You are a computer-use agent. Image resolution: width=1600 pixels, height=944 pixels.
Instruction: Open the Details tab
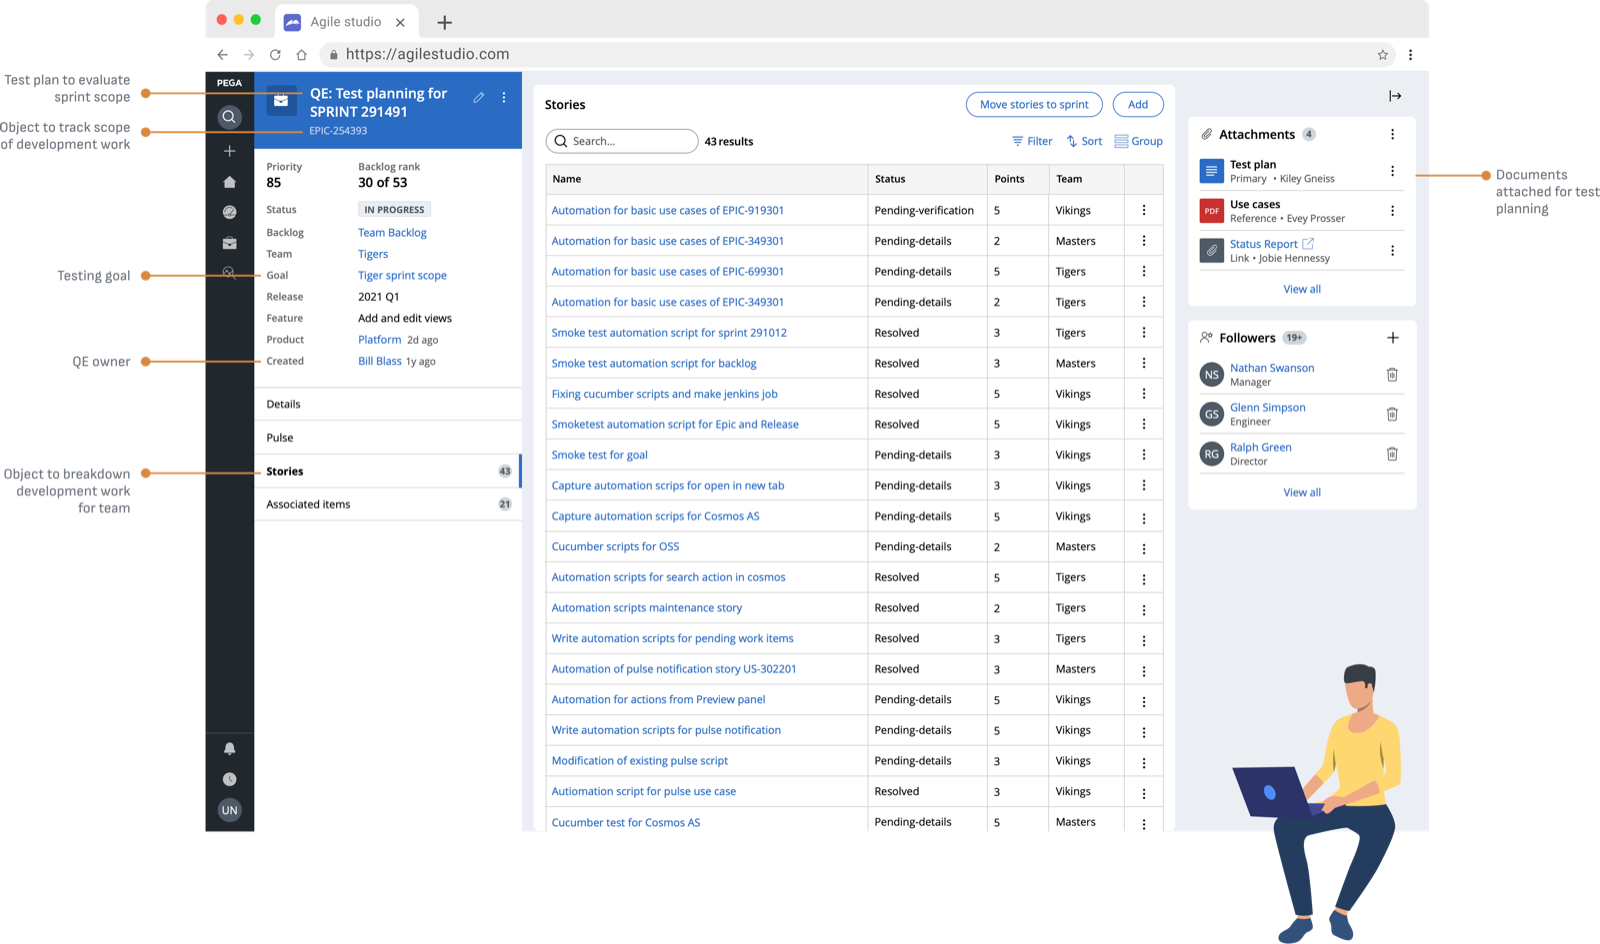[388, 404]
